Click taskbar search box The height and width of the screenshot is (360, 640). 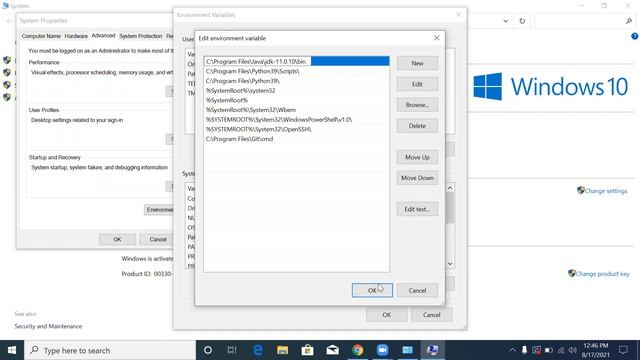click(x=110, y=350)
